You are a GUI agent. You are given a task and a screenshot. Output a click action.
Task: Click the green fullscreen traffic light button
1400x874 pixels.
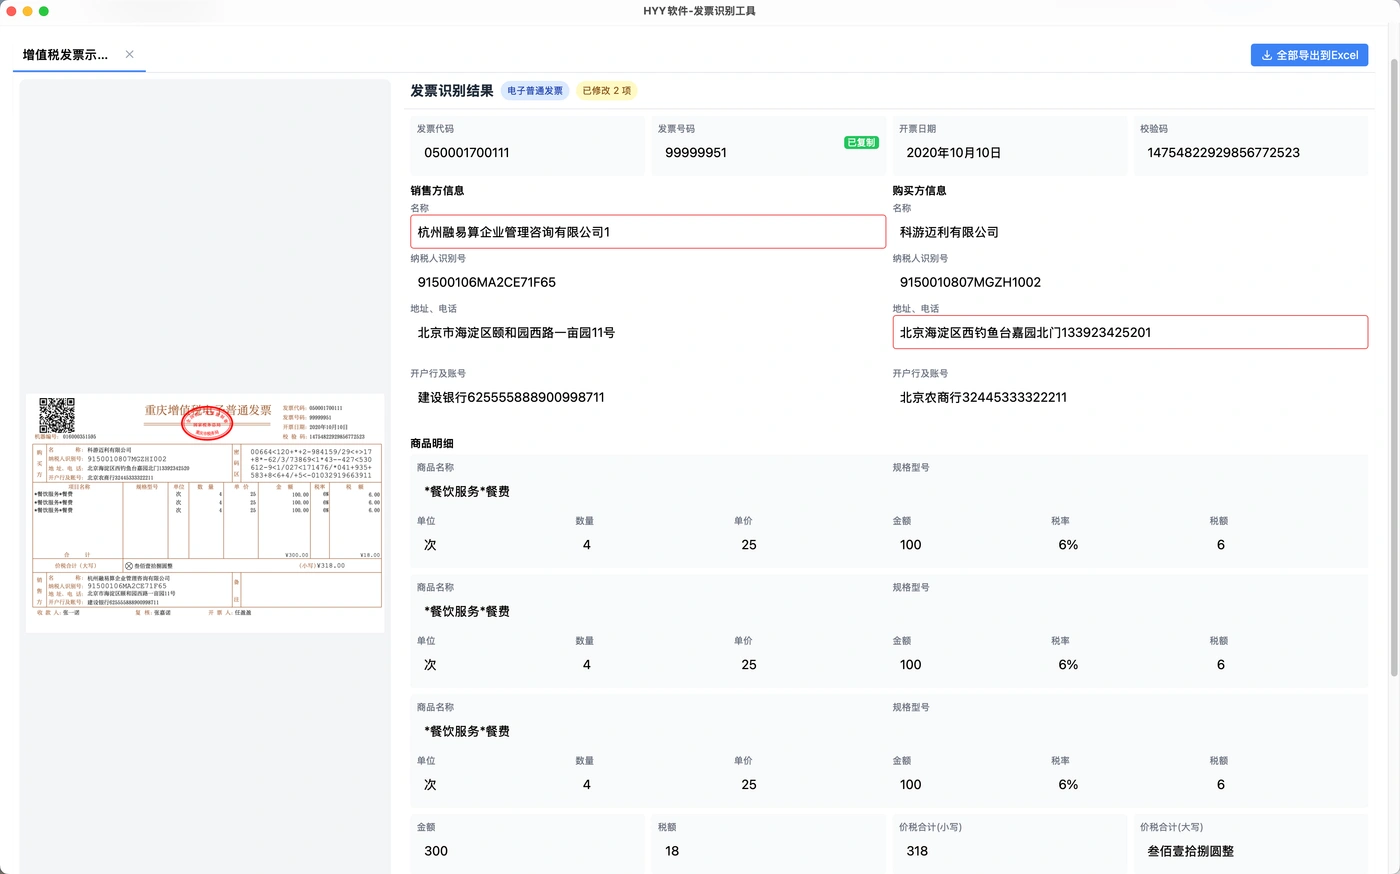click(42, 10)
